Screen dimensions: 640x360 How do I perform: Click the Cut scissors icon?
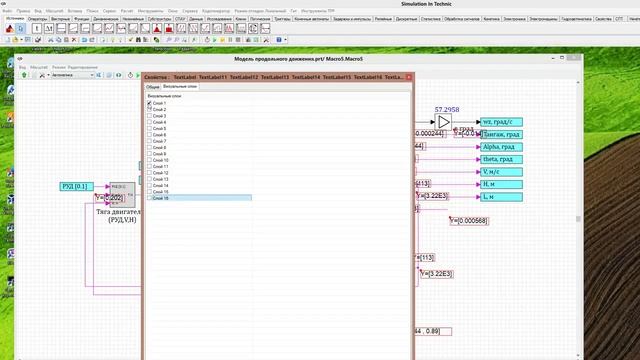click(x=51, y=40)
